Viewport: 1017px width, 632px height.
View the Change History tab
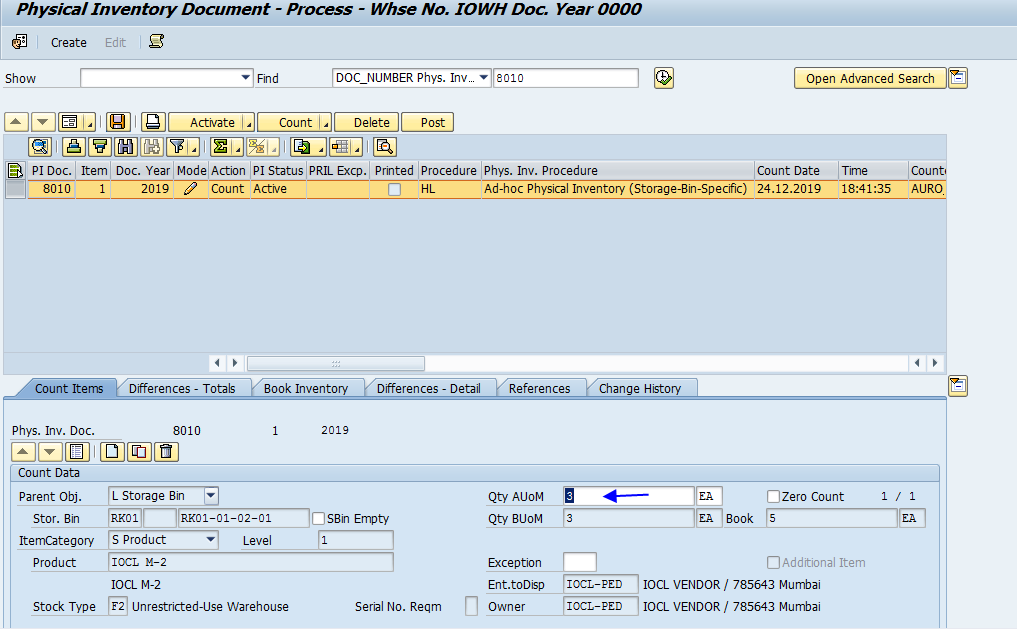coord(640,389)
